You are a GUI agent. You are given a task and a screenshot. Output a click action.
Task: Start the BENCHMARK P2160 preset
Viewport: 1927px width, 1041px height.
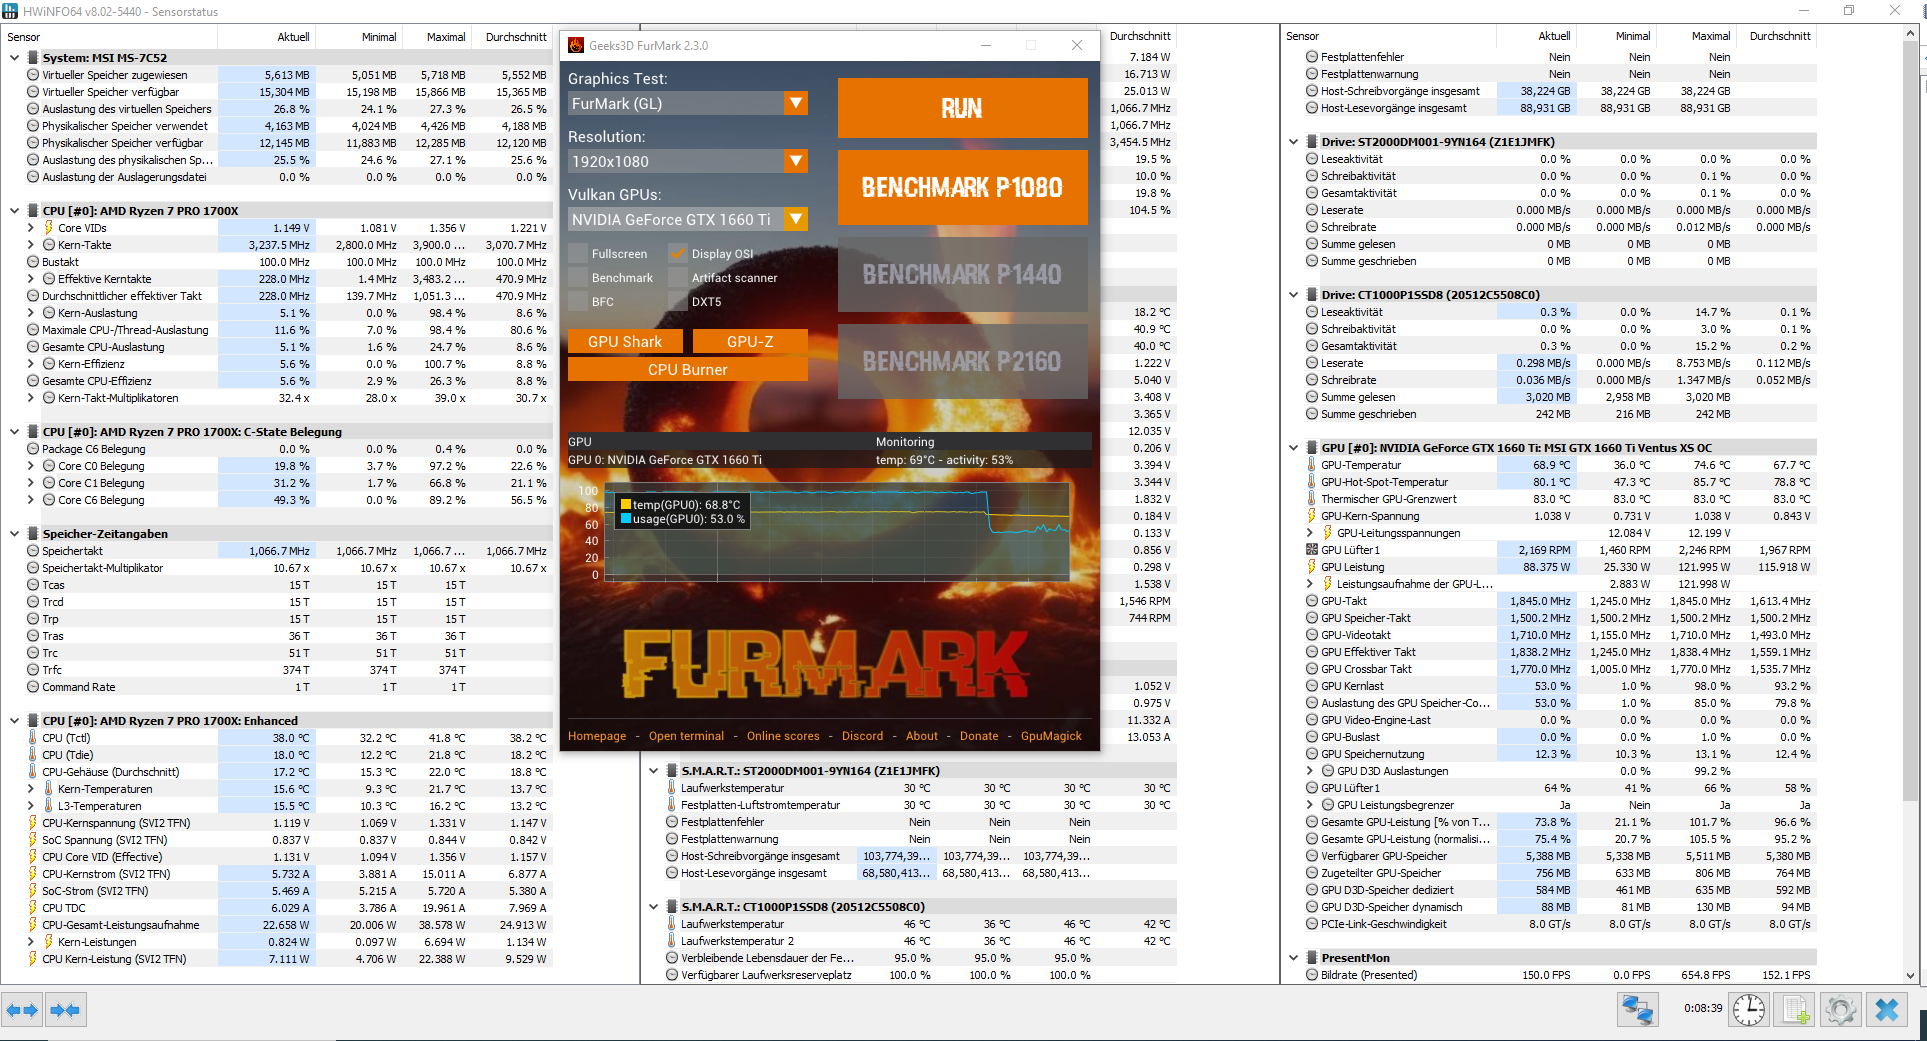(962, 361)
